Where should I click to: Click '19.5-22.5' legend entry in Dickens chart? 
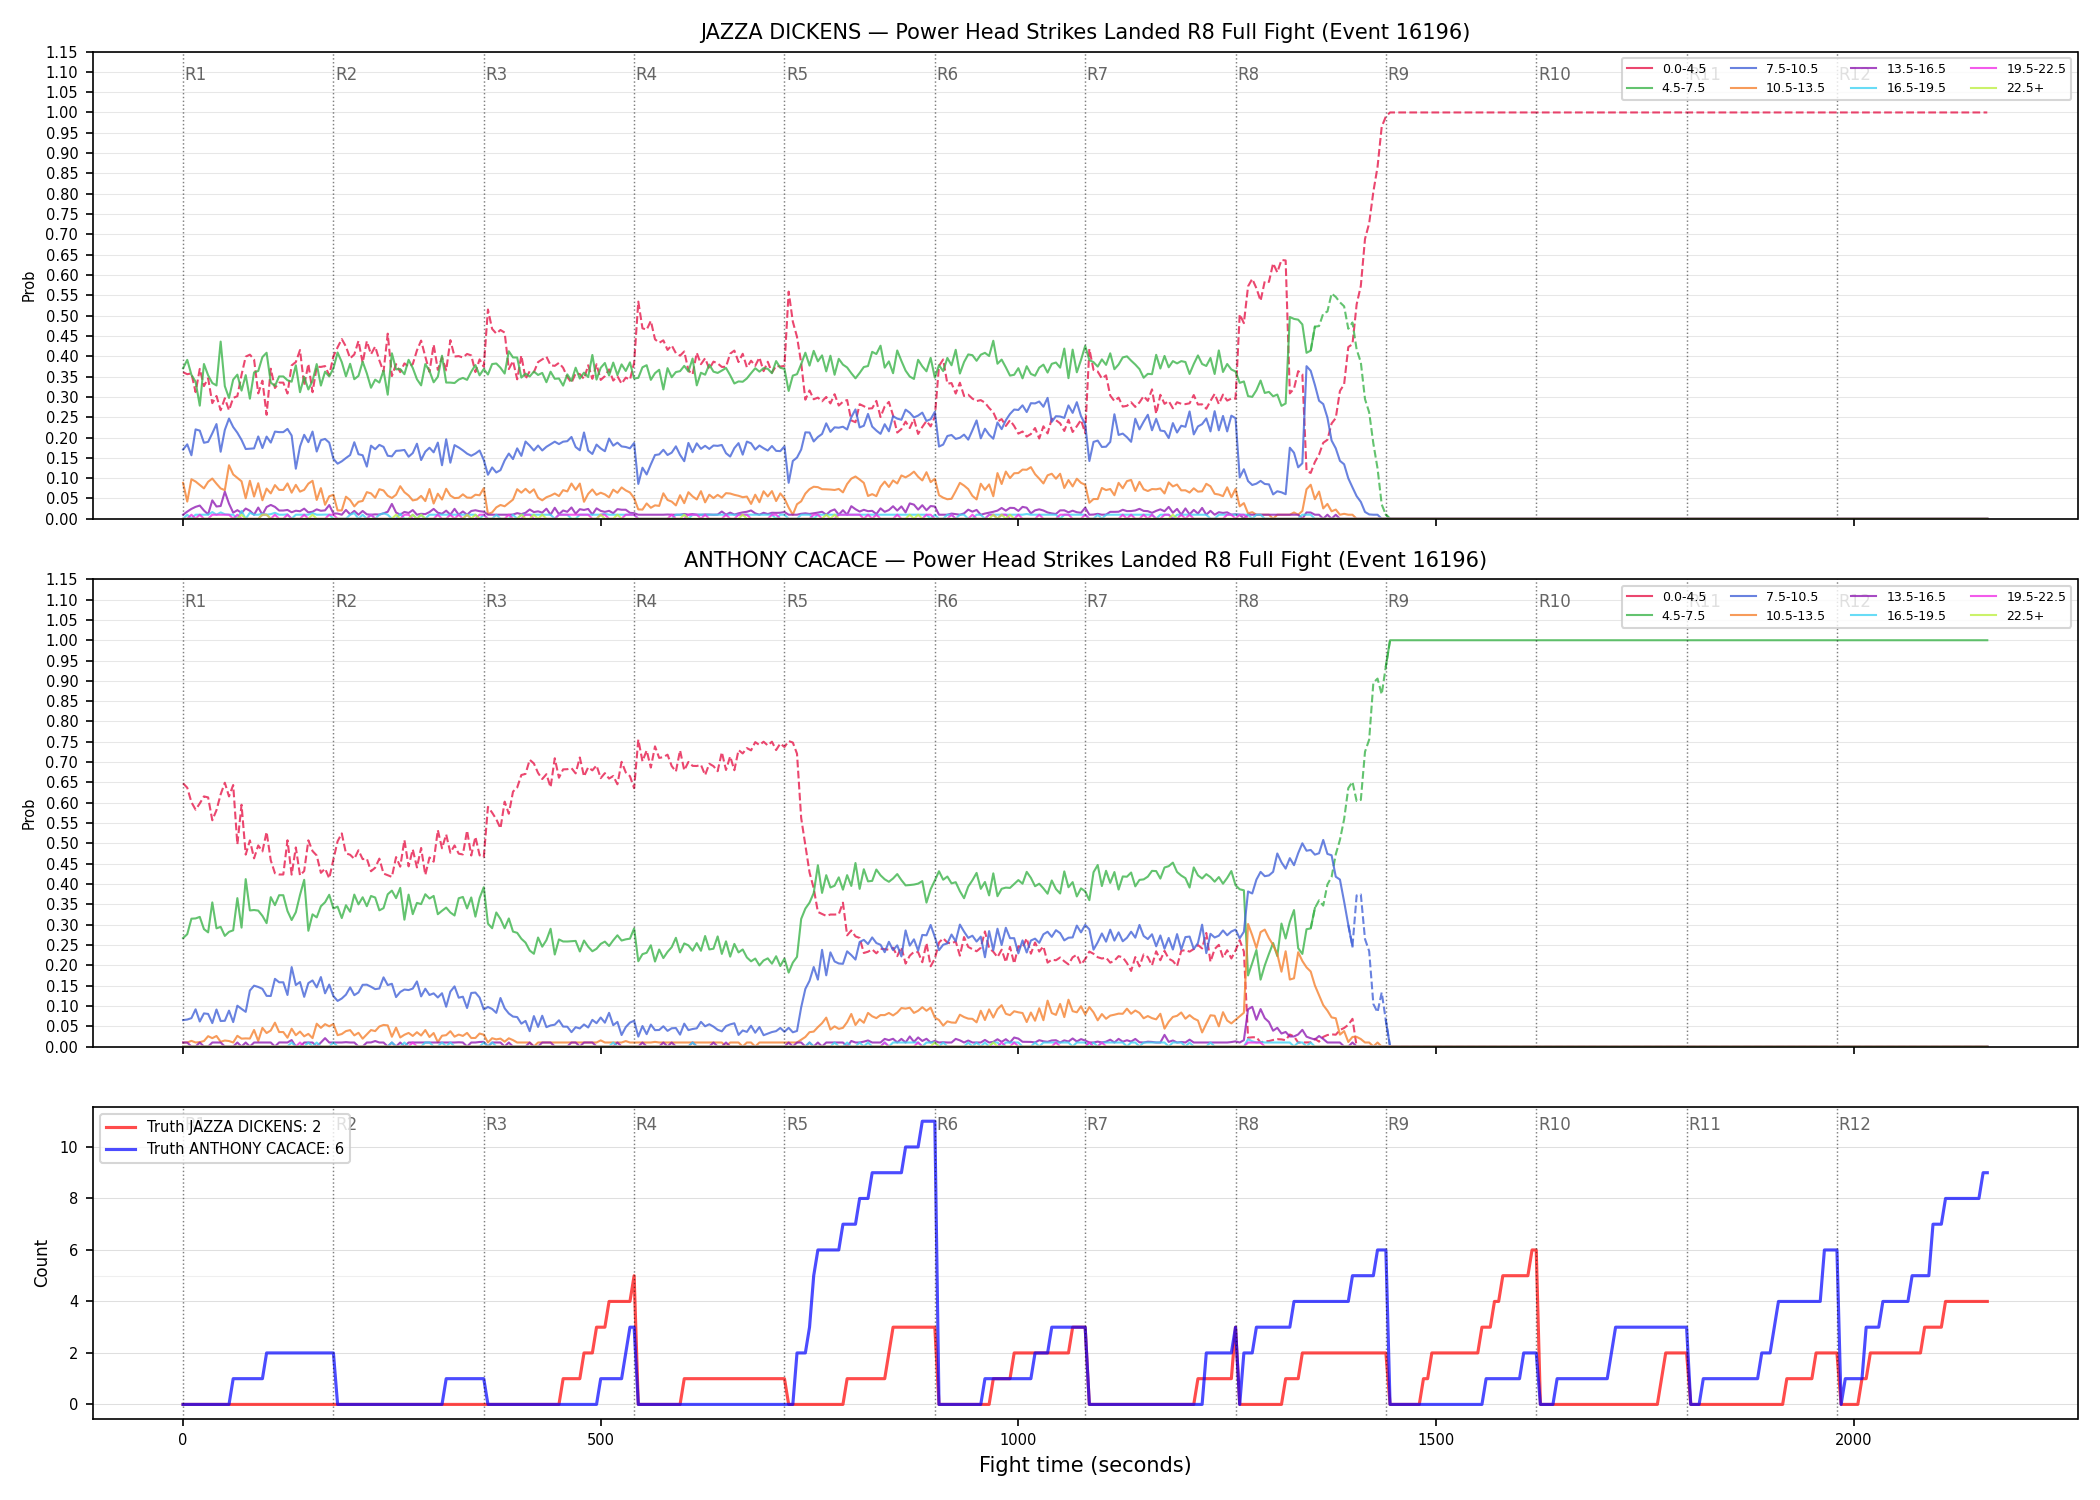pos(2018,69)
